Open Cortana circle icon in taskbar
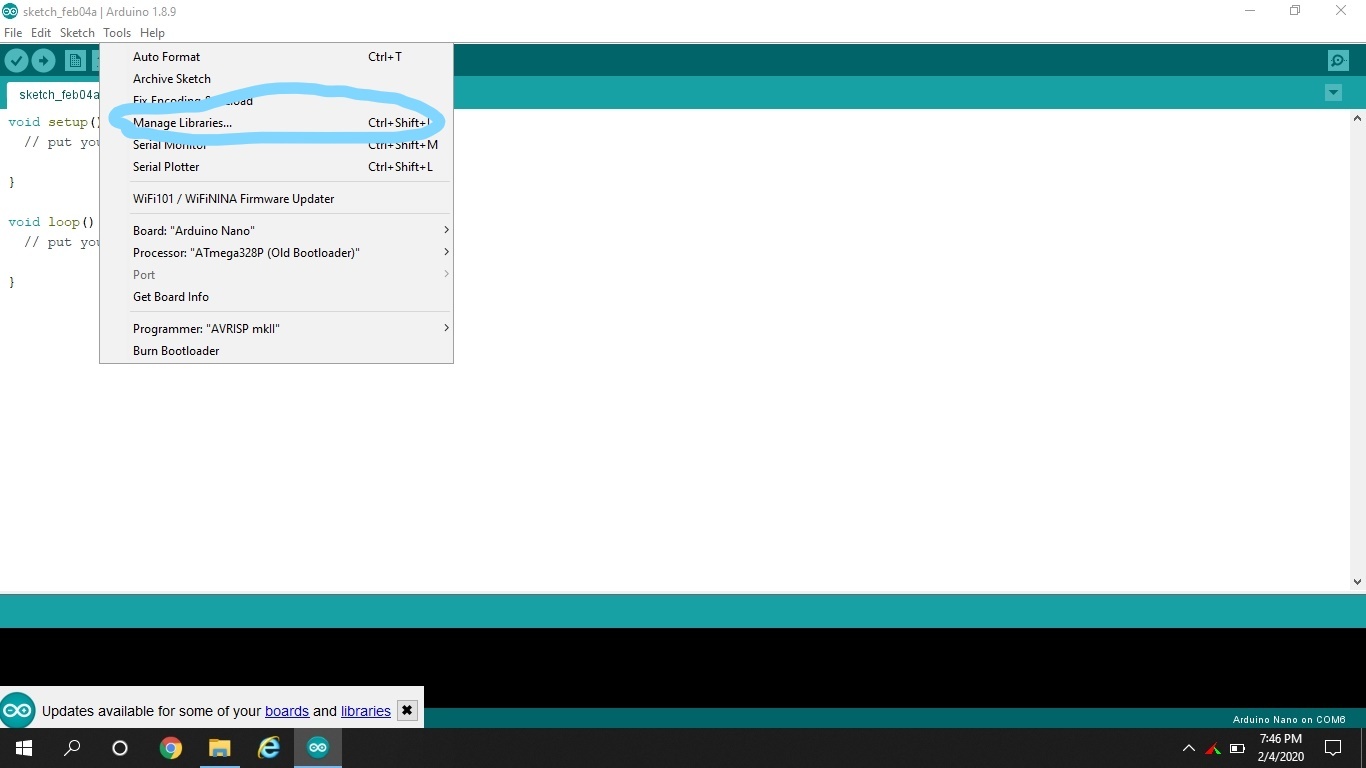The width and height of the screenshot is (1366, 768). 120,748
